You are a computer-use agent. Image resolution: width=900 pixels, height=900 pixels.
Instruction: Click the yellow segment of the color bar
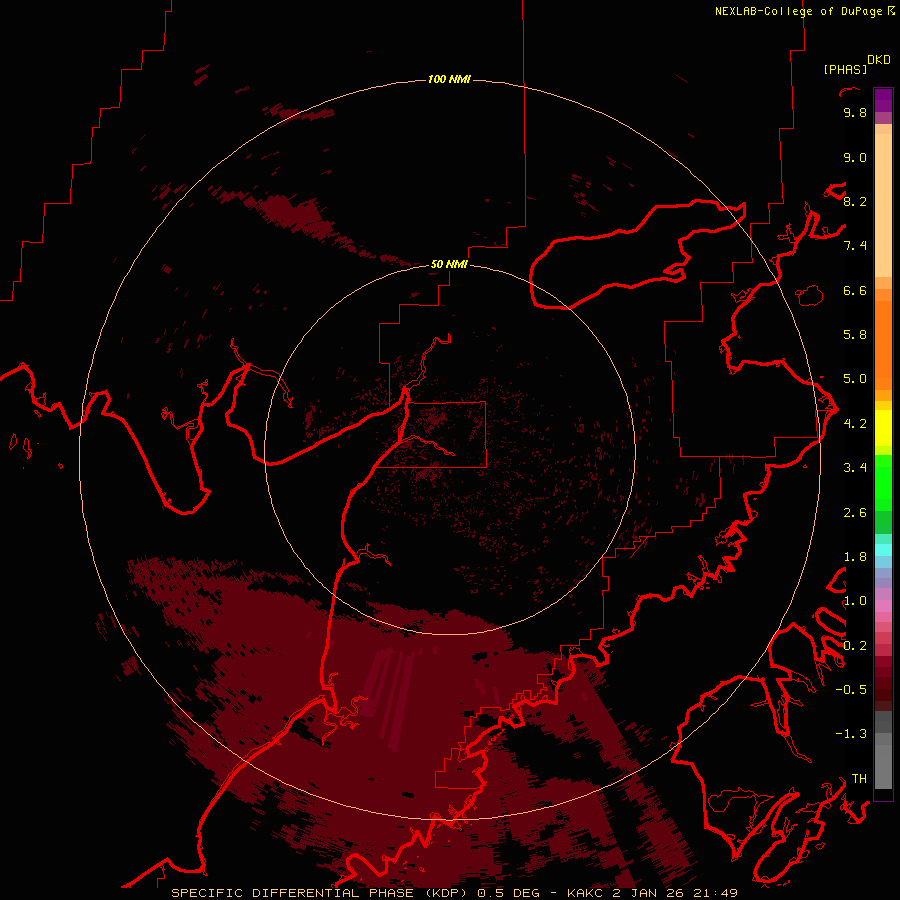pyautogui.click(x=883, y=428)
